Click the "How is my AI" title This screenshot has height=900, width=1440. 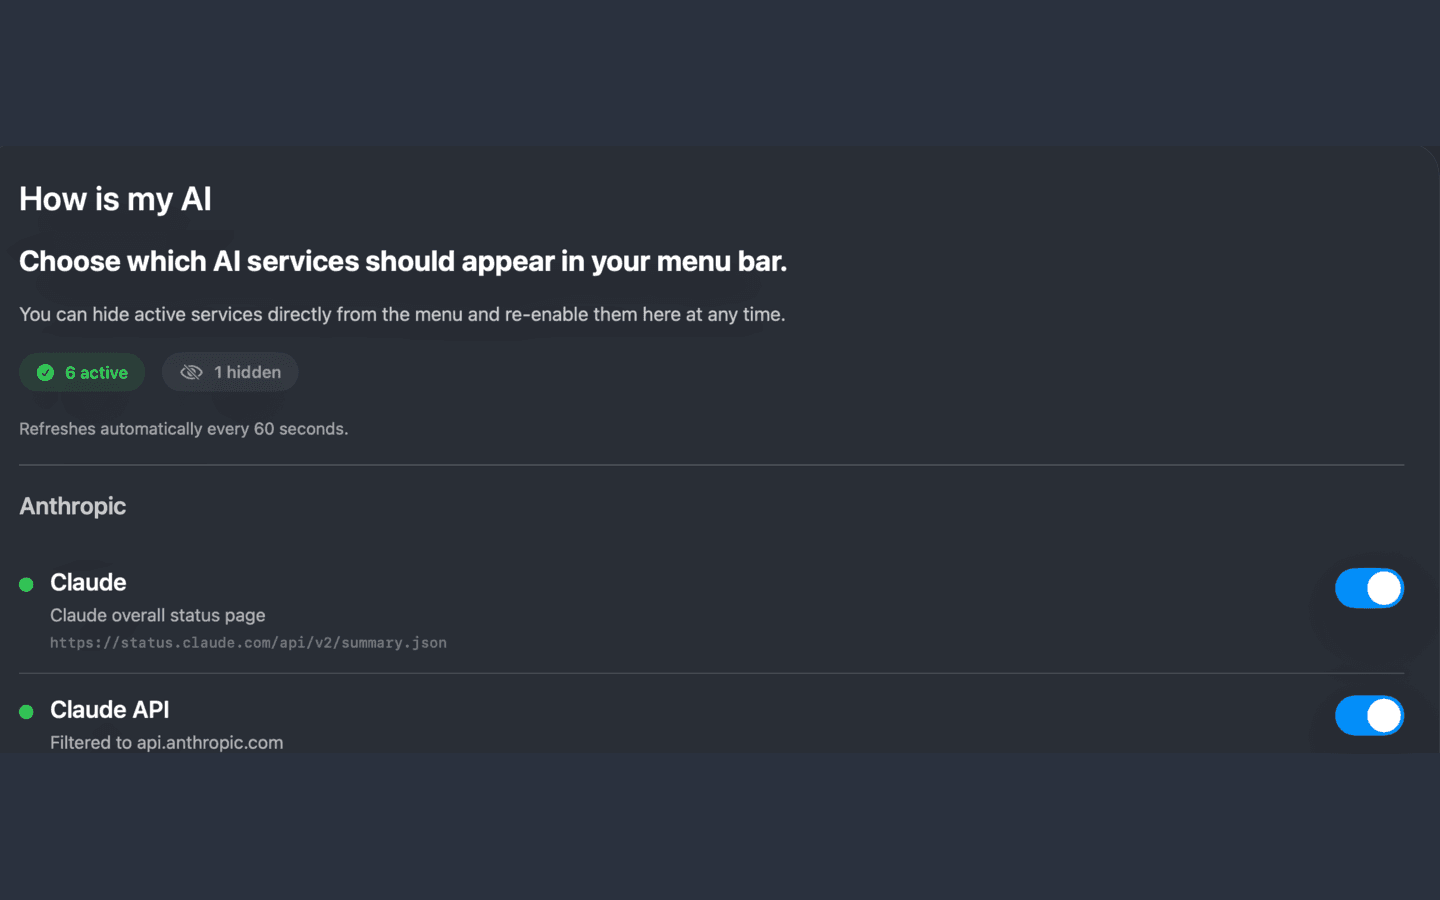[115, 199]
